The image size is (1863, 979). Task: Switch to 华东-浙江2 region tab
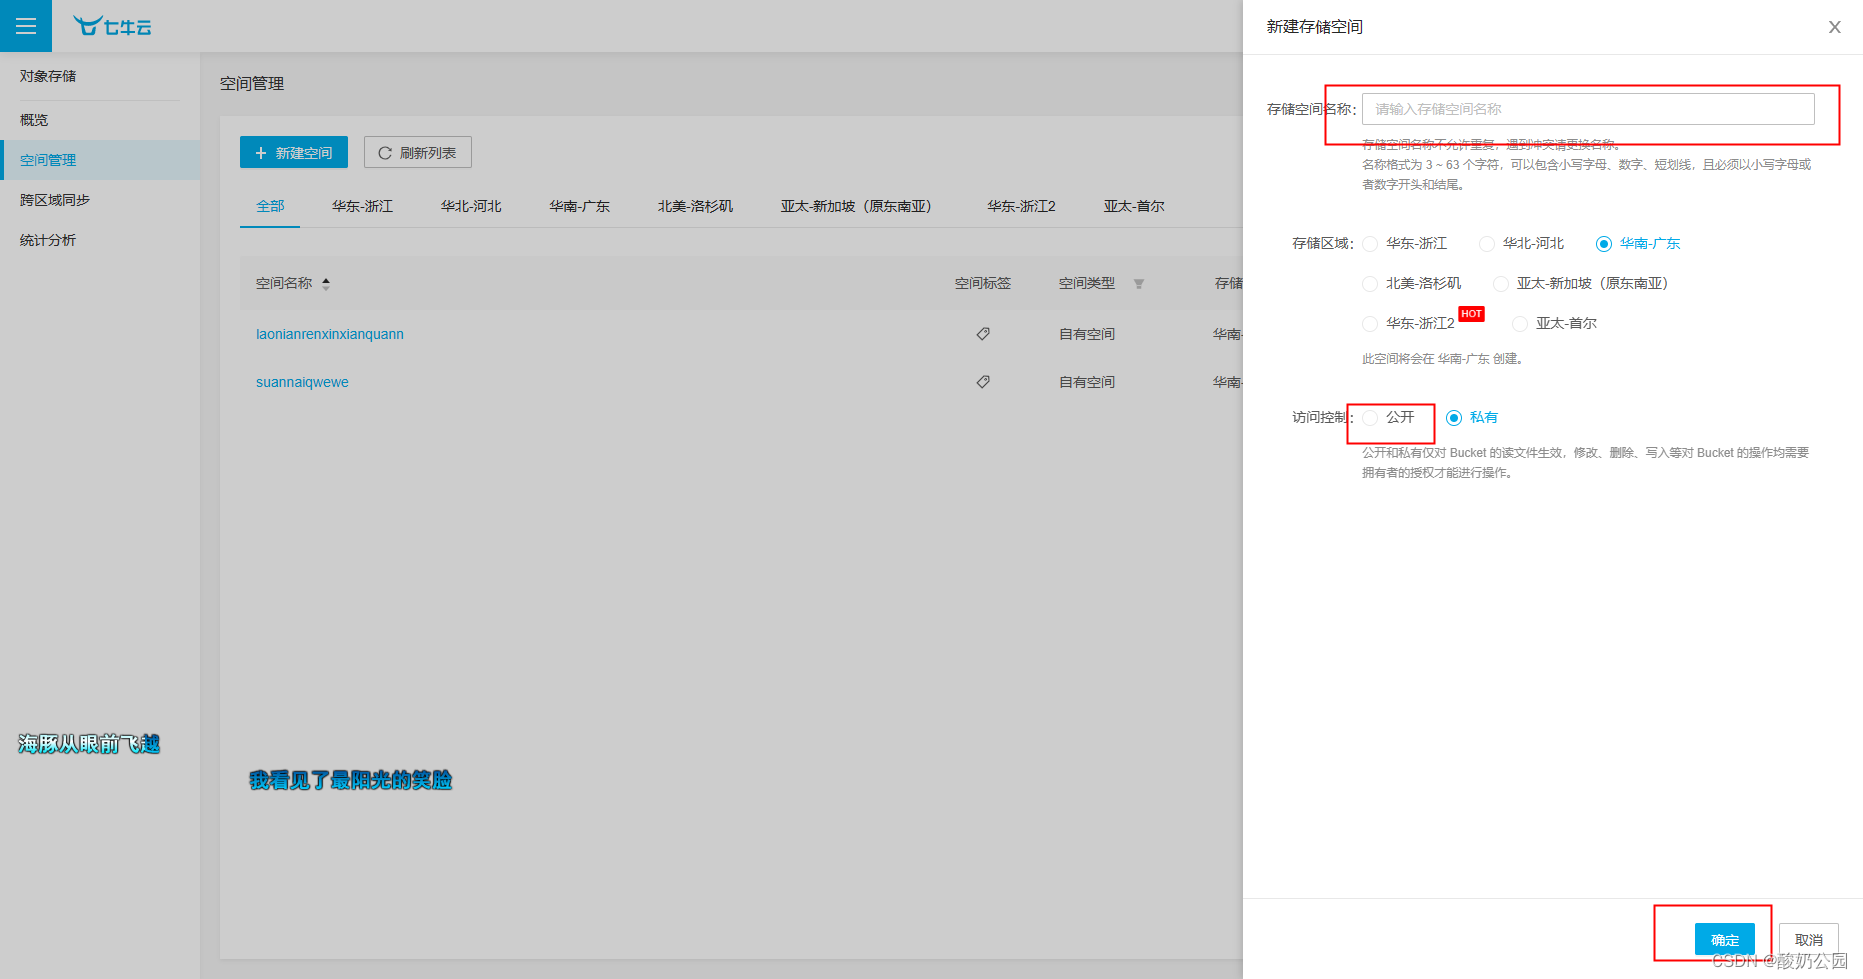coord(1021,206)
